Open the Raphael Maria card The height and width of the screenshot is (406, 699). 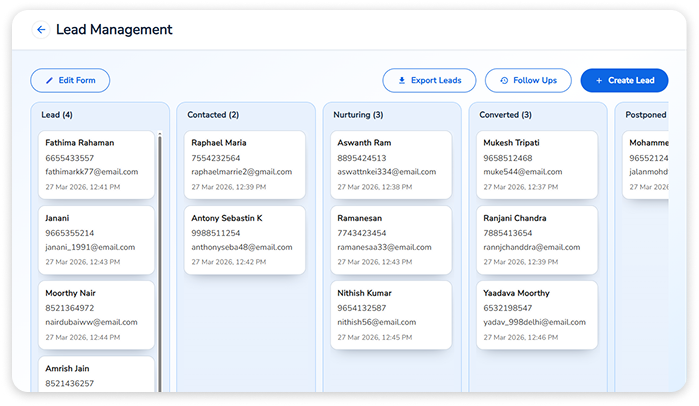click(245, 165)
